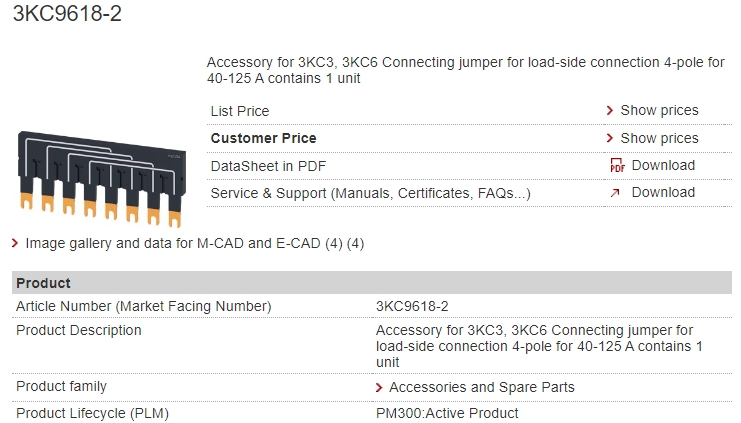Image resolution: width=741 pixels, height=423 pixels.
Task: Click the red chevron before Accessories and Spare Parts
Action: pos(379,388)
